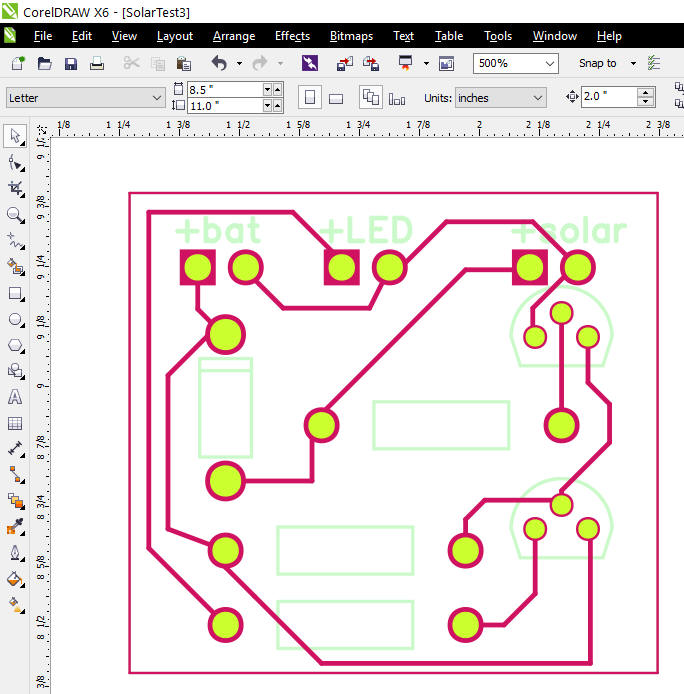Open the 500% zoom level dropdown

point(550,63)
